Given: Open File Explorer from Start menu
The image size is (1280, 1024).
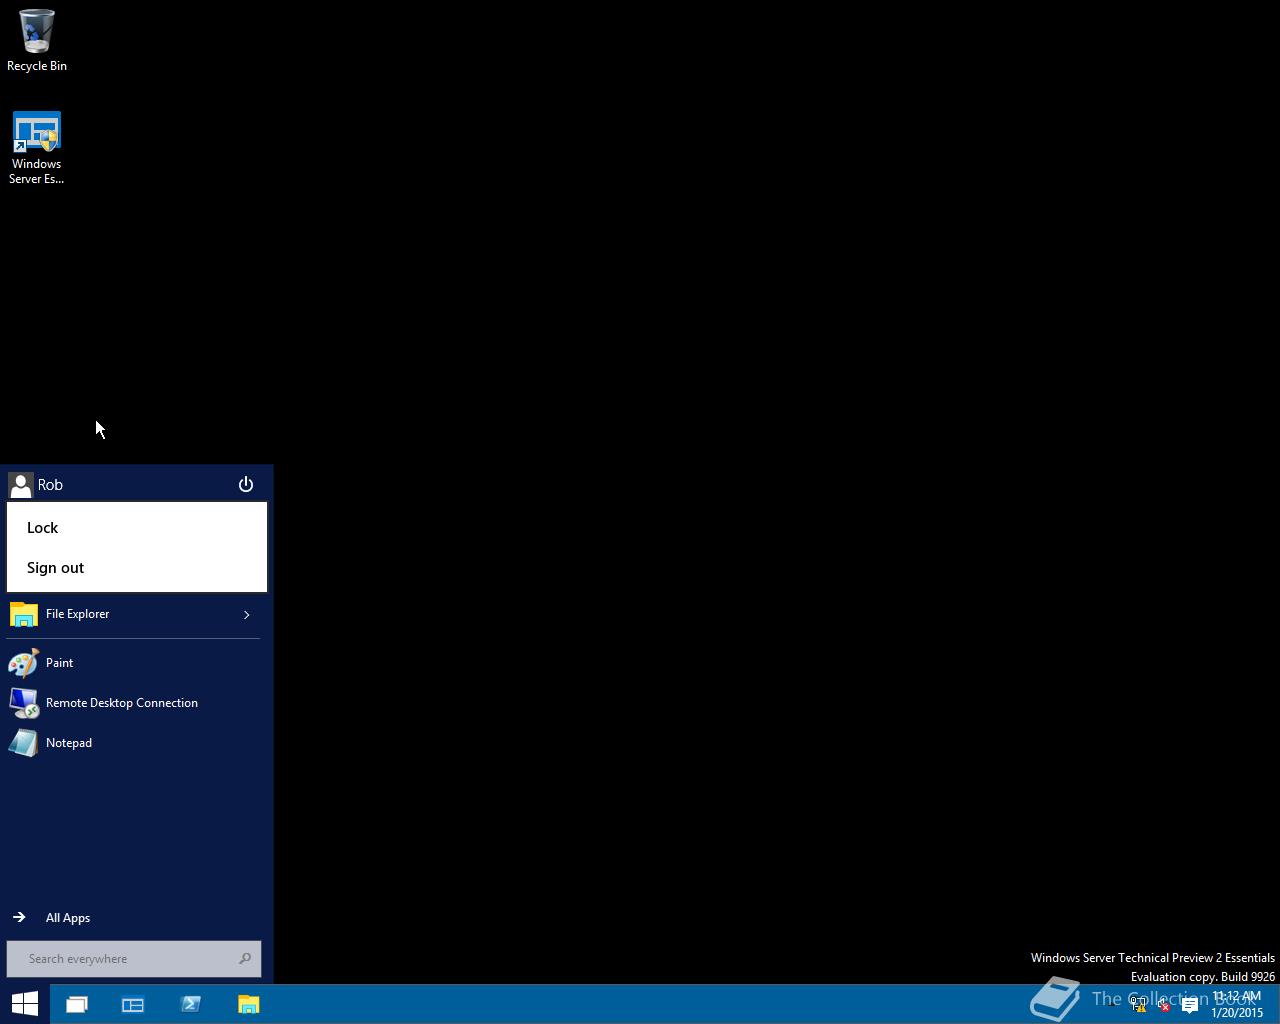Looking at the screenshot, I should tap(120, 614).
